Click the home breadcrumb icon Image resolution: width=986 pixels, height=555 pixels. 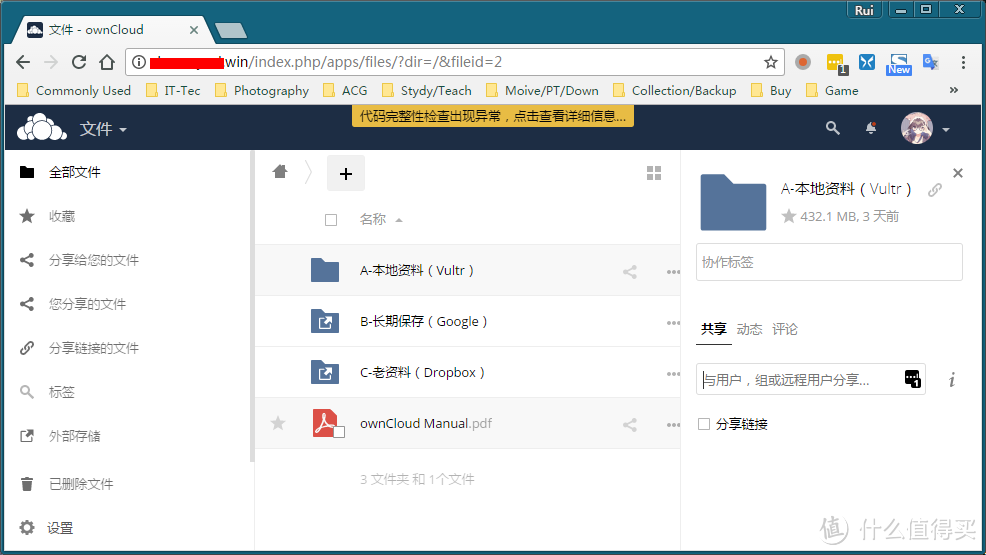coord(280,172)
